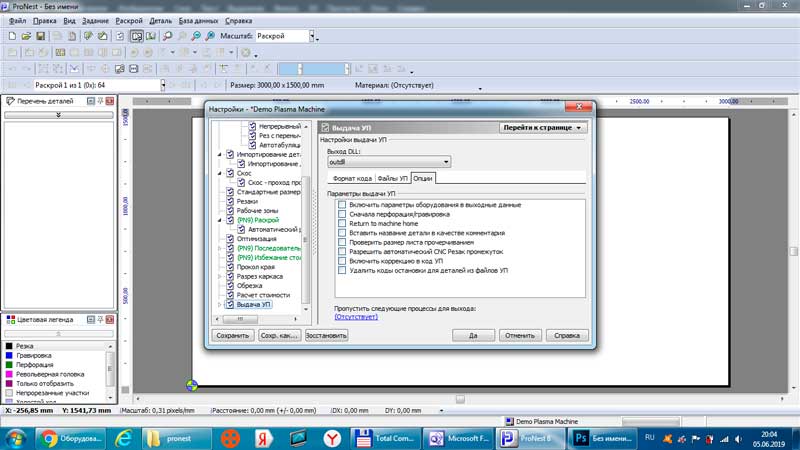
Task: Open the Chrome taskbar item
Action: click(71, 438)
